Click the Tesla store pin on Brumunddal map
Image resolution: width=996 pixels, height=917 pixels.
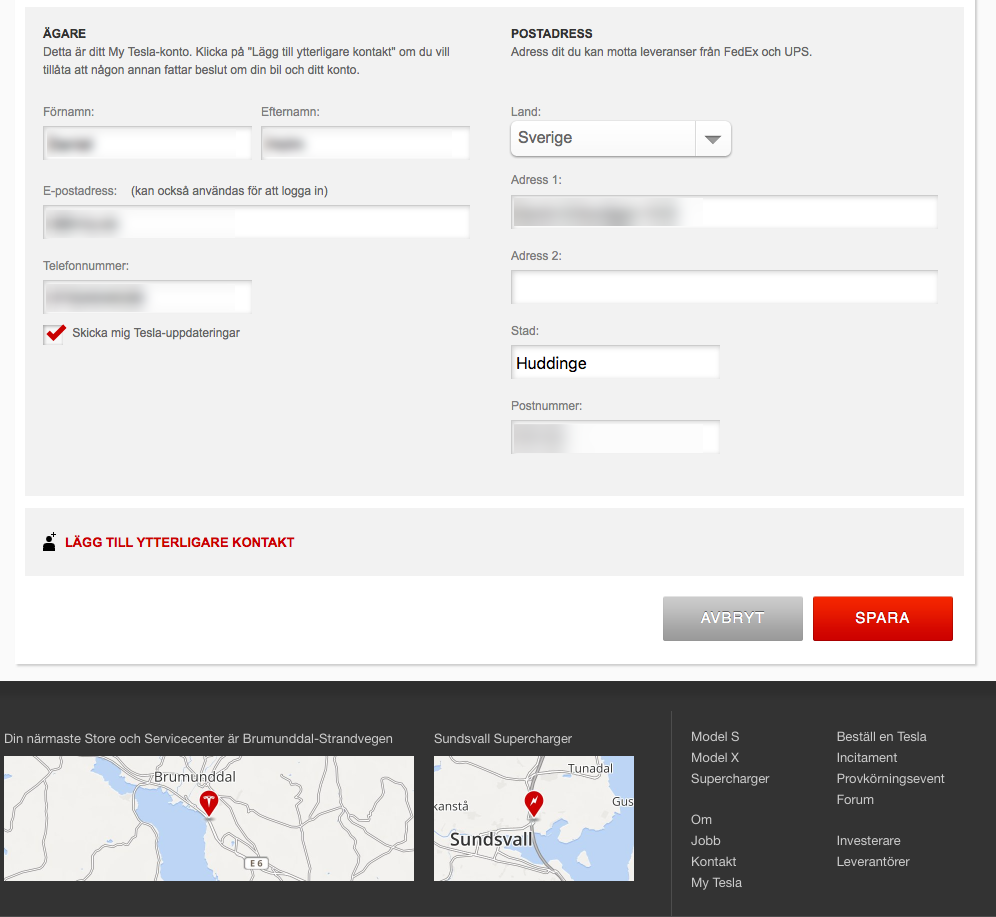[209, 803]
